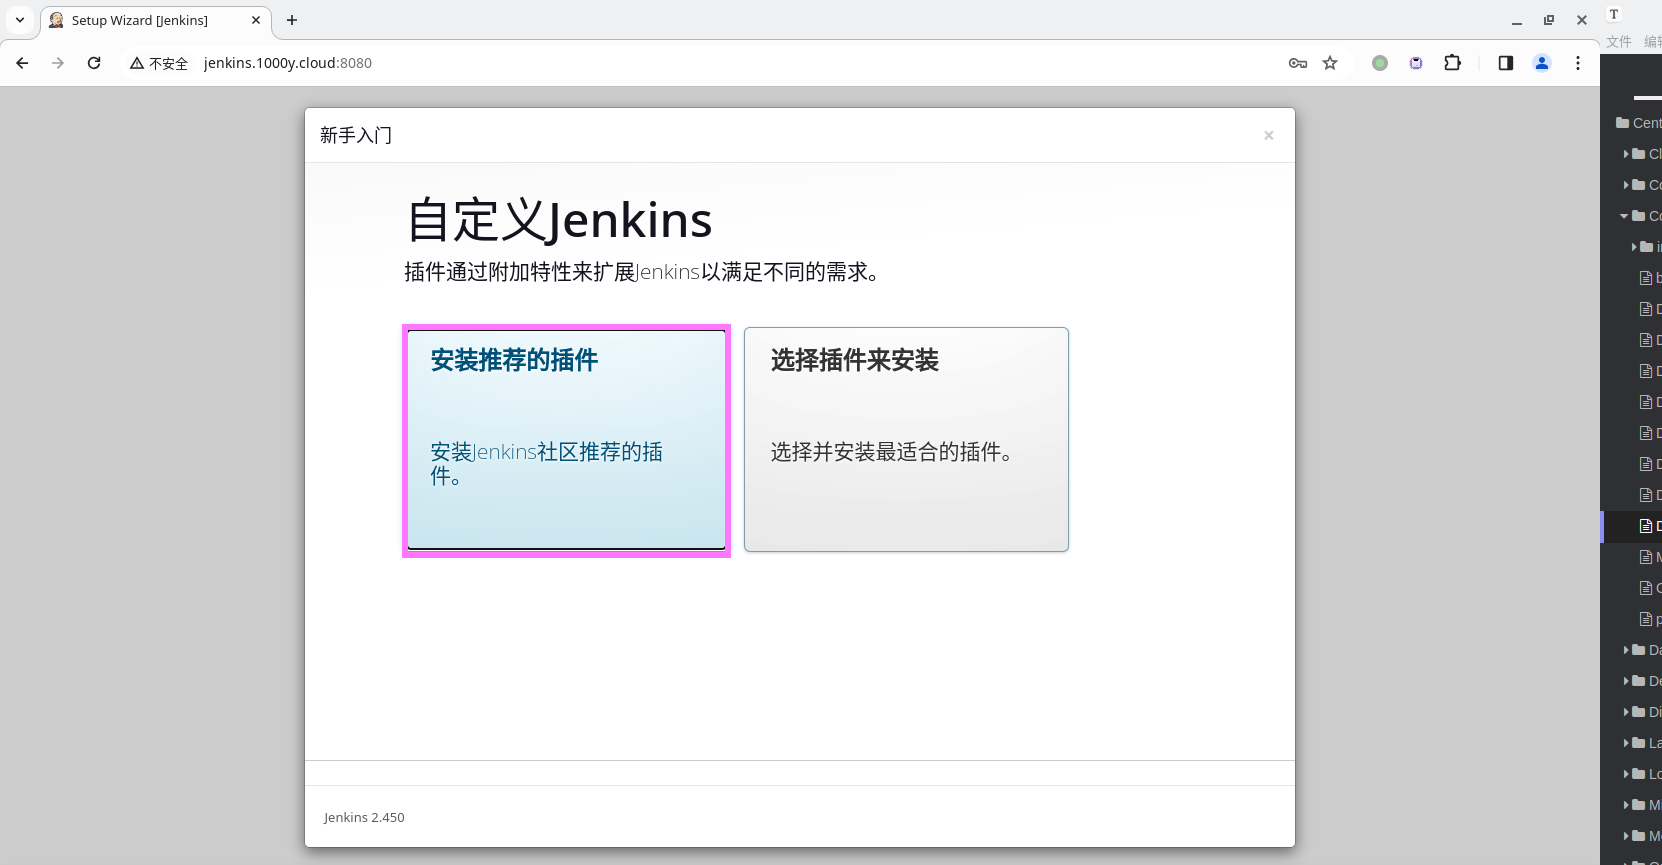The height and width of the screenshot is (865, 1662).
Task: Open the Chrome profile avatar
Action: tap(1542, 63)
